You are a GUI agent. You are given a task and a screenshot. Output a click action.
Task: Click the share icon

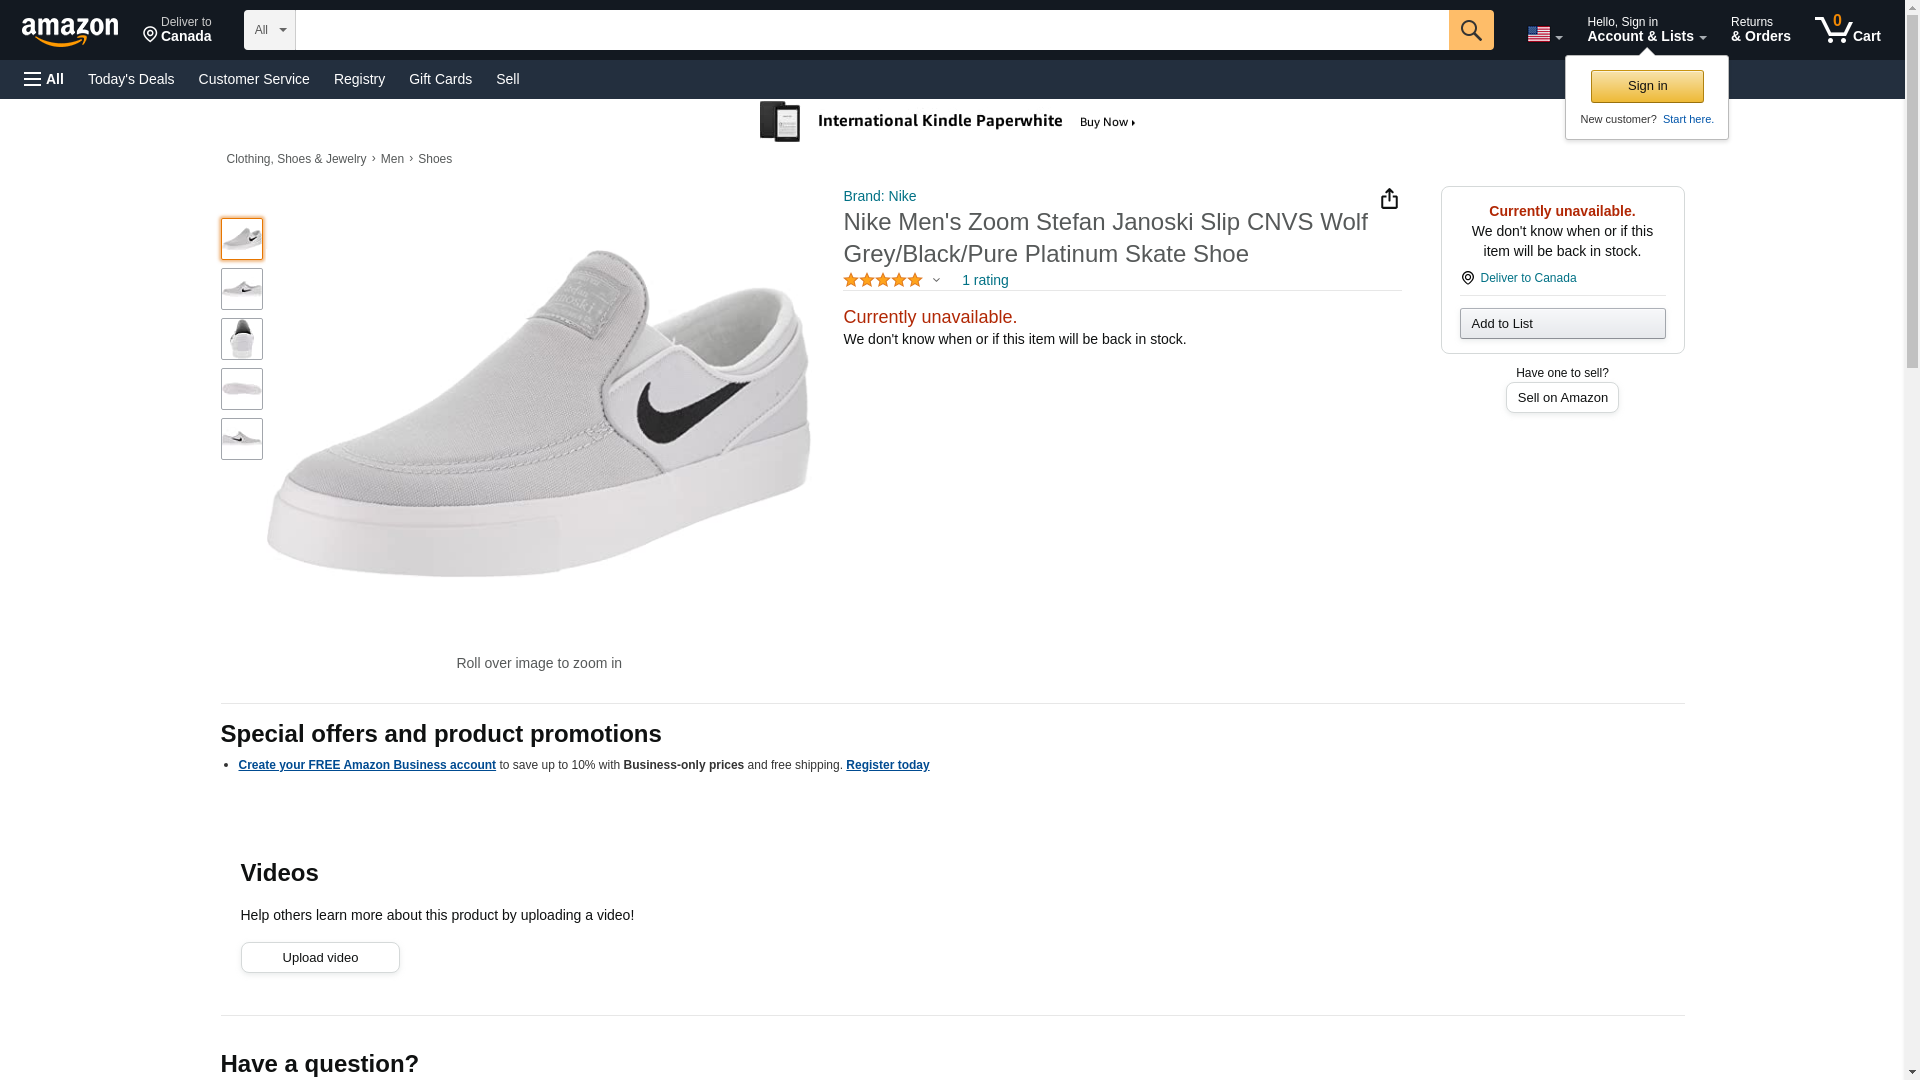[1389, 199]
